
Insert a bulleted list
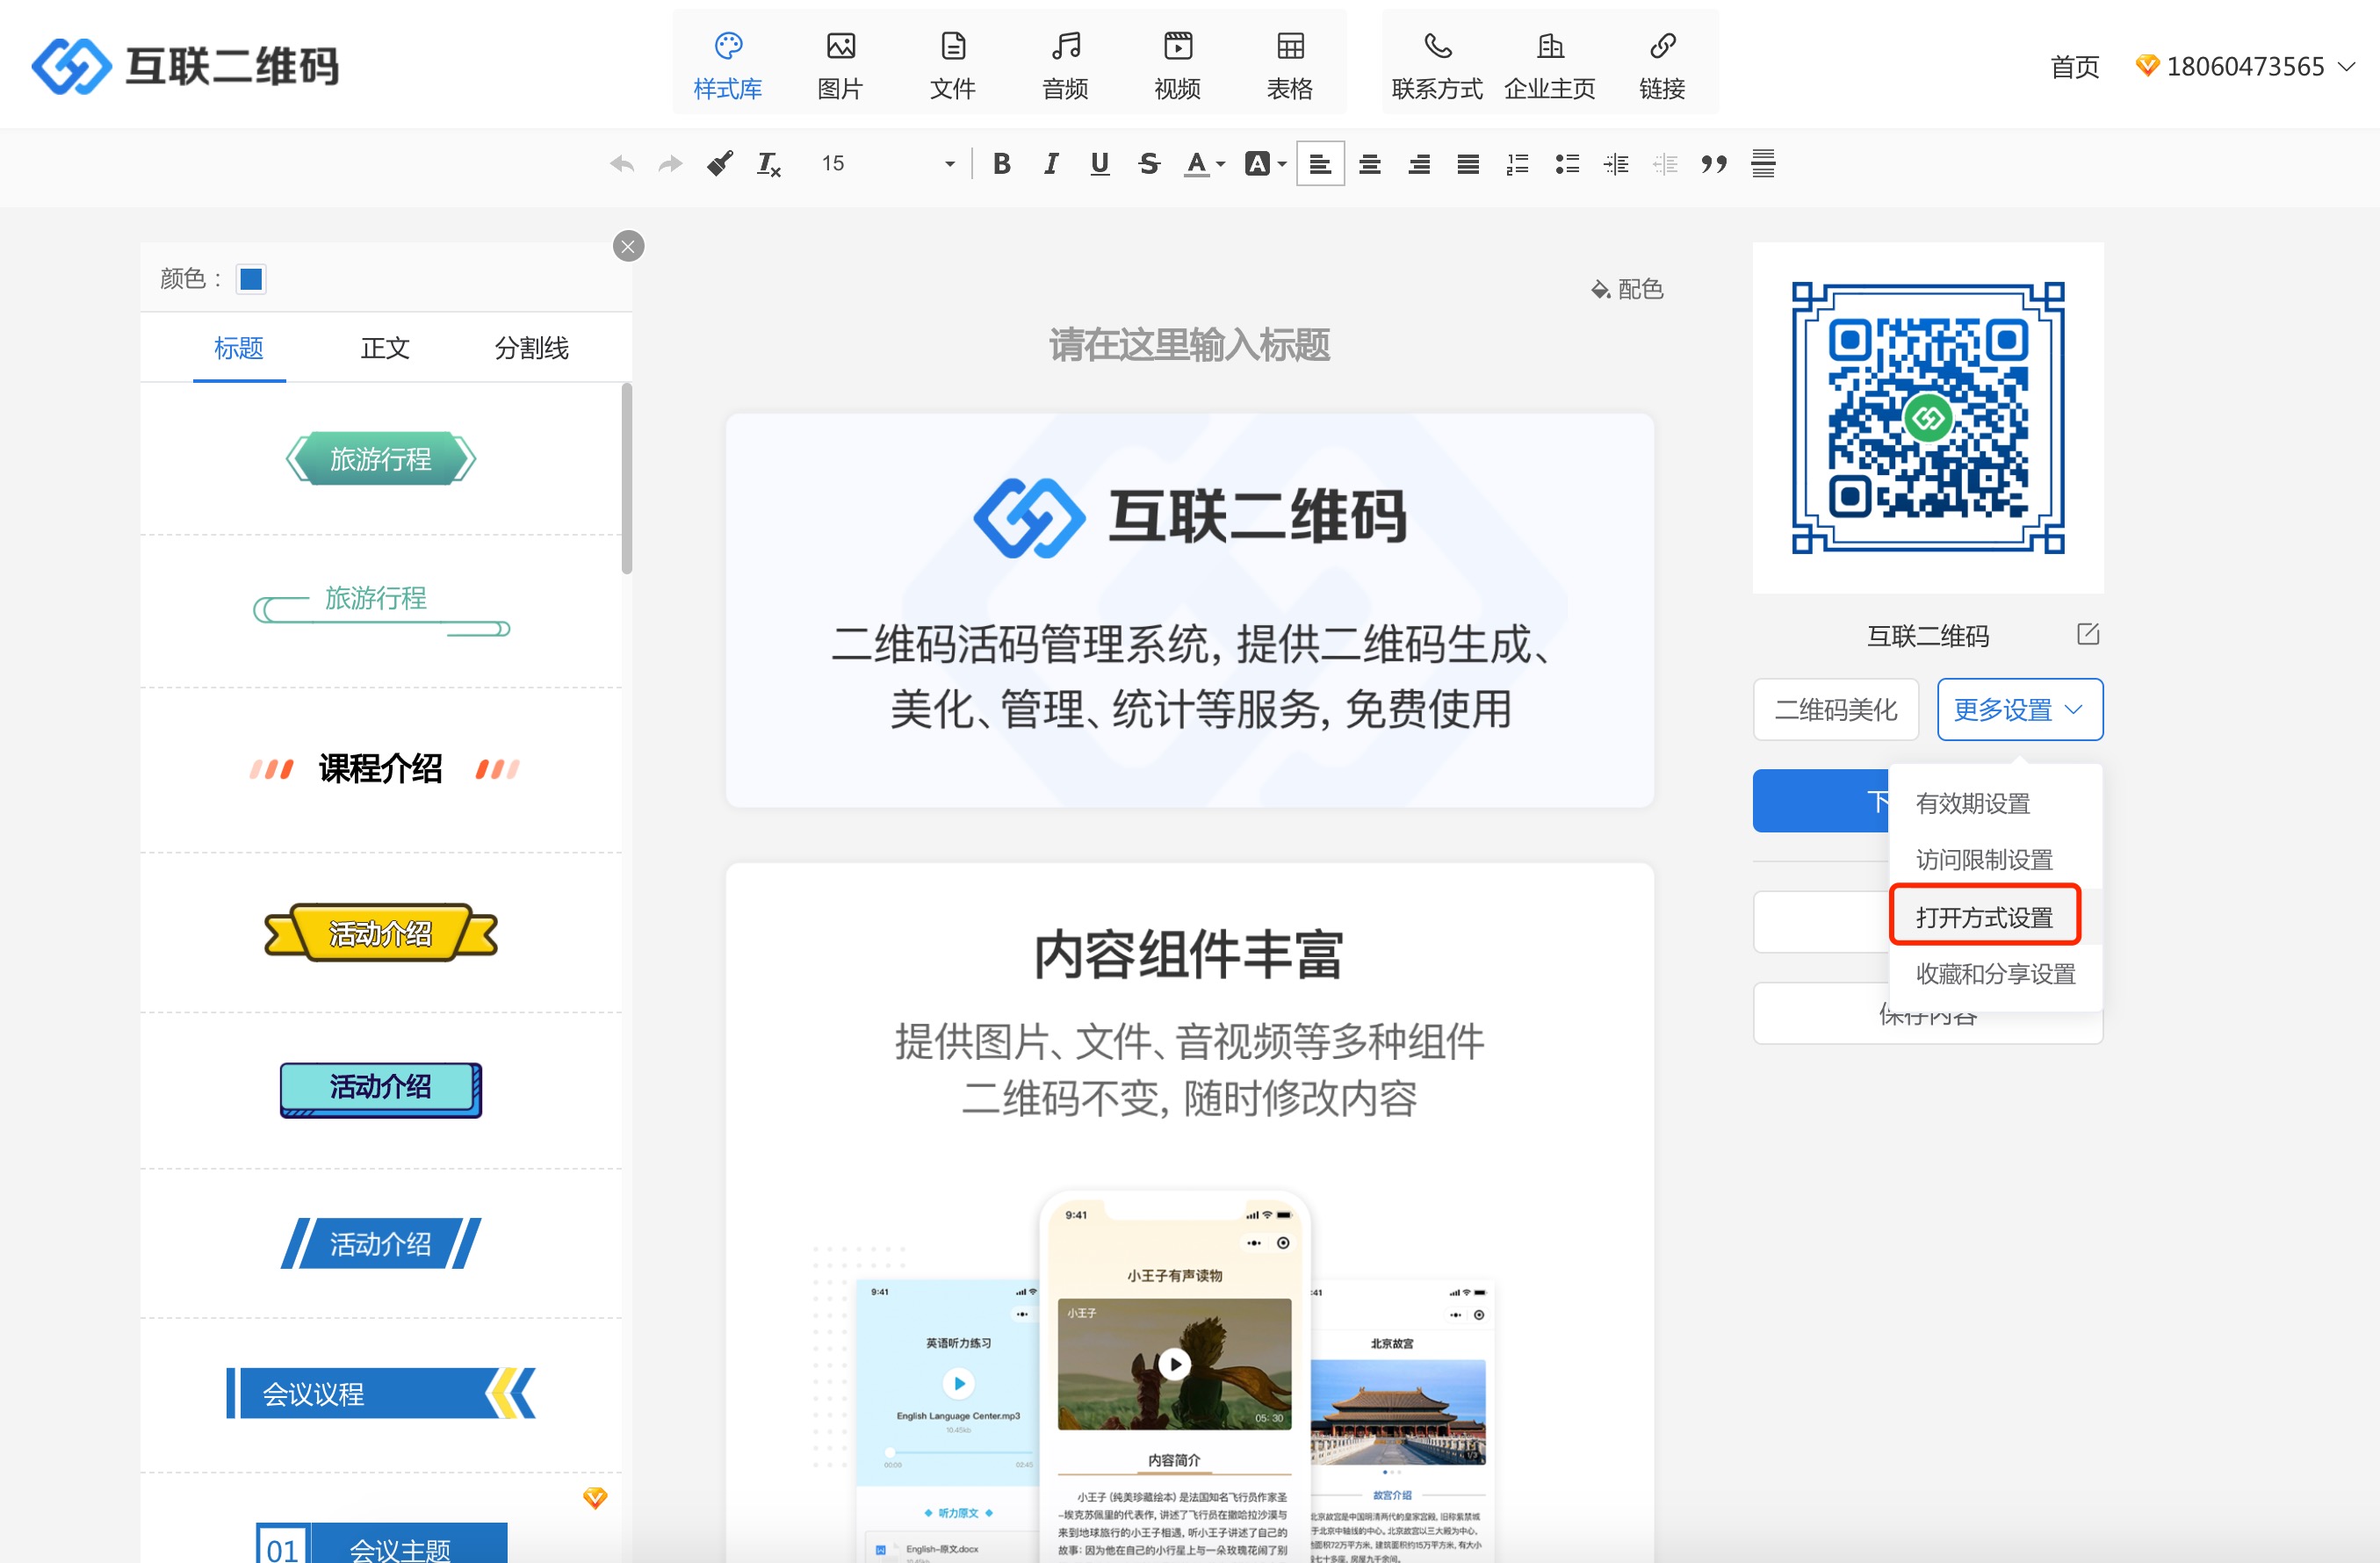tap(1567, 164)
